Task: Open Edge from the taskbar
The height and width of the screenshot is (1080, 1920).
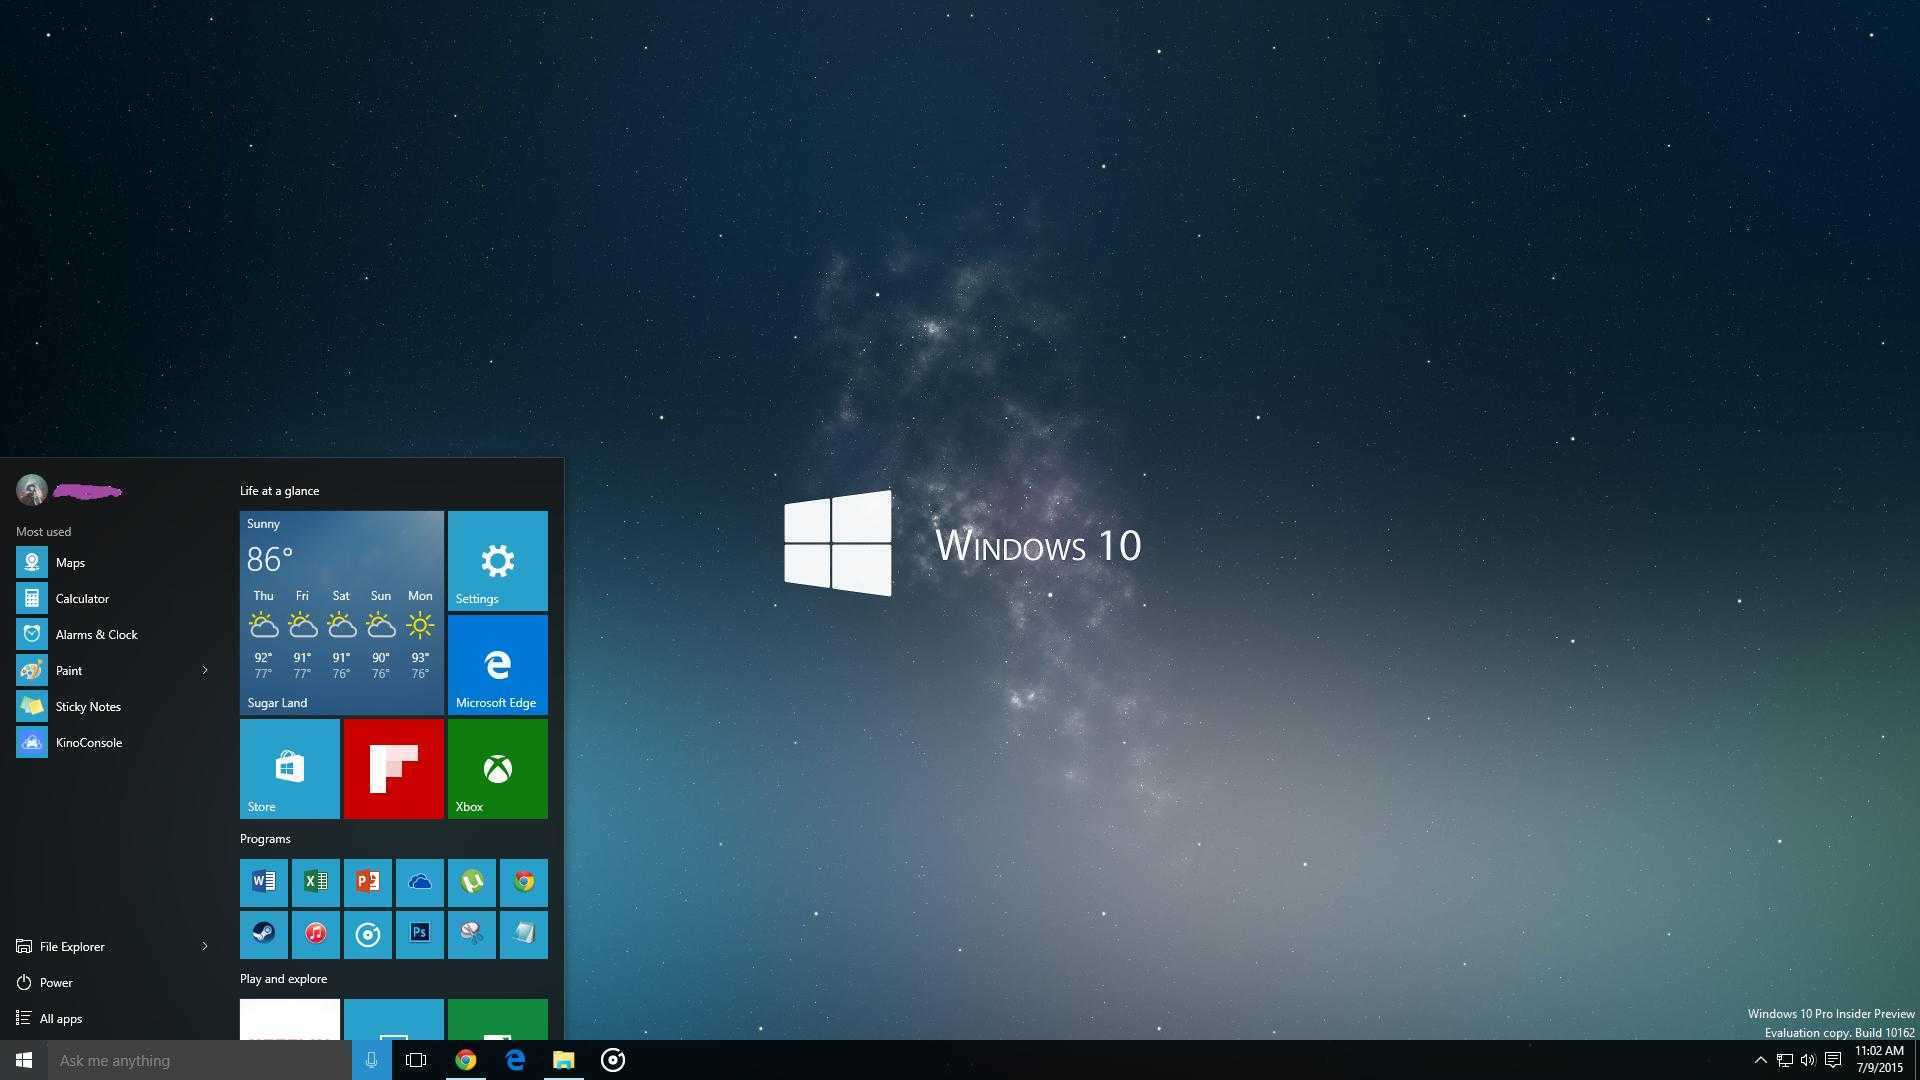Action: [515, 1061]
